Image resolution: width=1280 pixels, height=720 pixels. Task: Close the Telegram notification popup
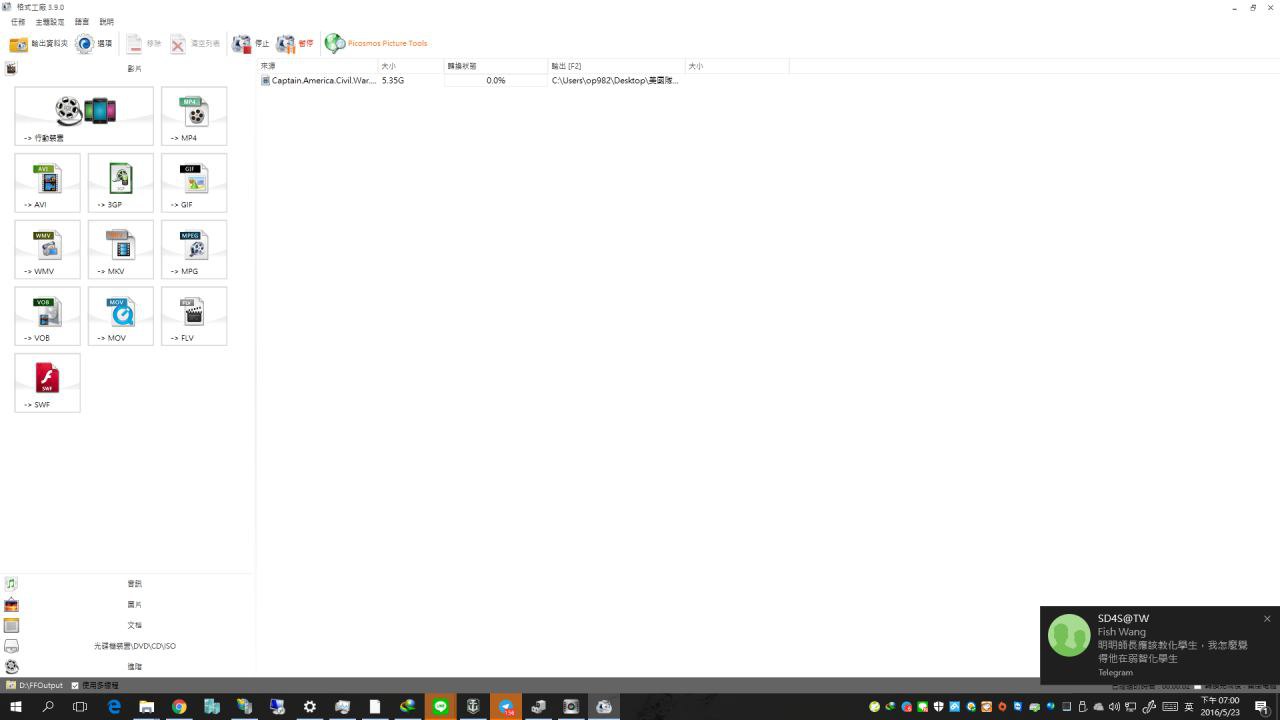[1267, 619]
